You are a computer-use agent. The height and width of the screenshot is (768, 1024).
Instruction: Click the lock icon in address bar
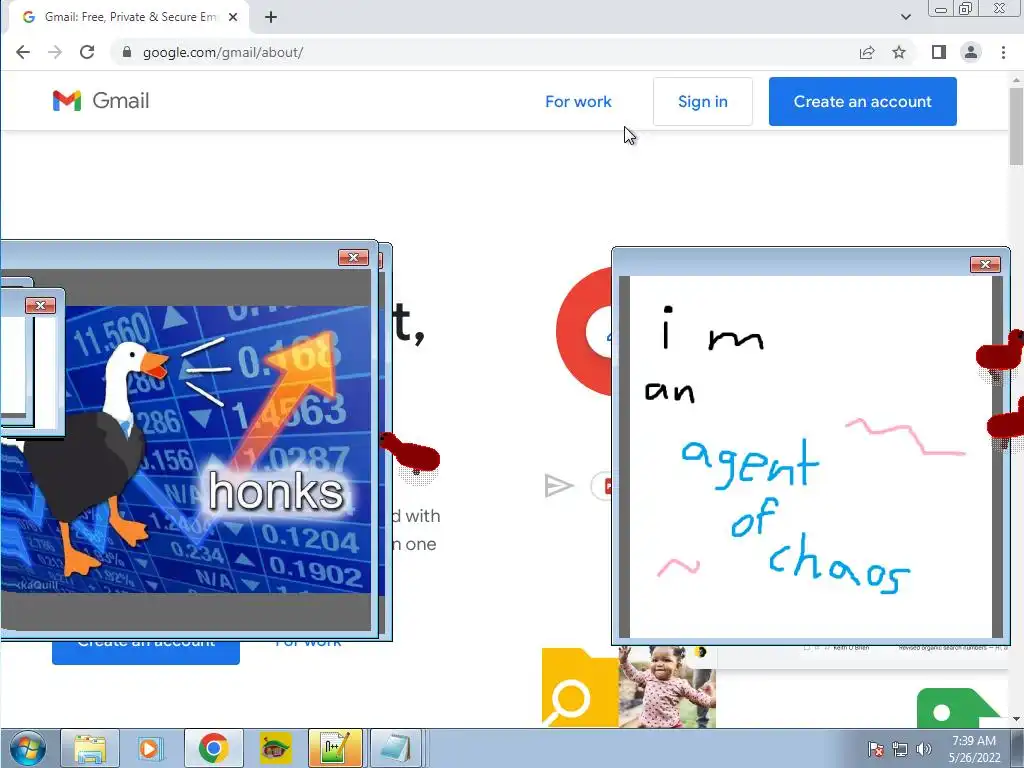click(x=127, y=52)
